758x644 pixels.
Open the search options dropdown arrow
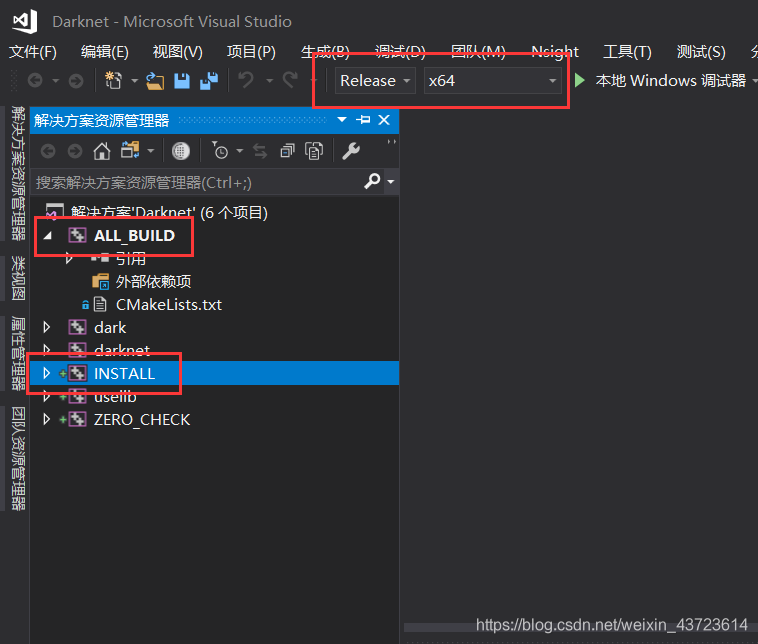391,182
